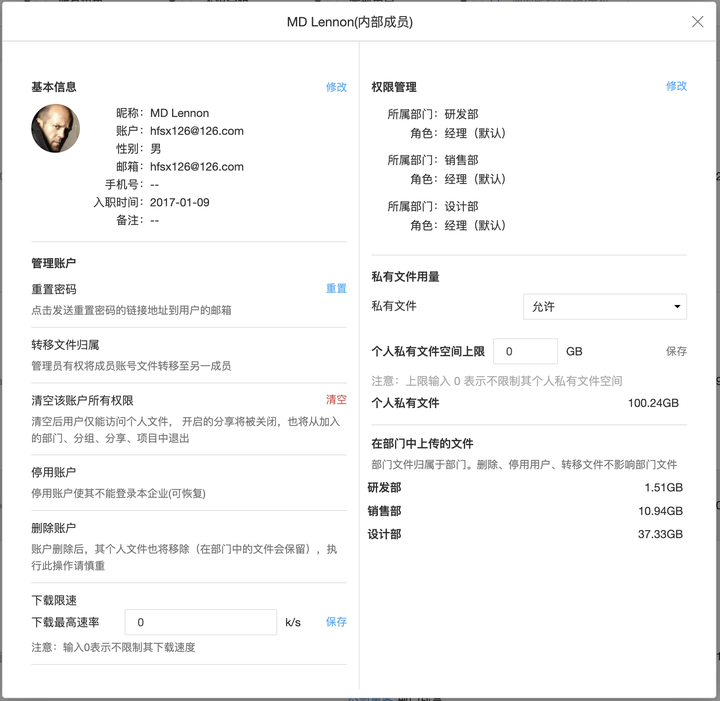
Task: Click the 研发部 1.51GB file usage row
Action: point(525,487)
